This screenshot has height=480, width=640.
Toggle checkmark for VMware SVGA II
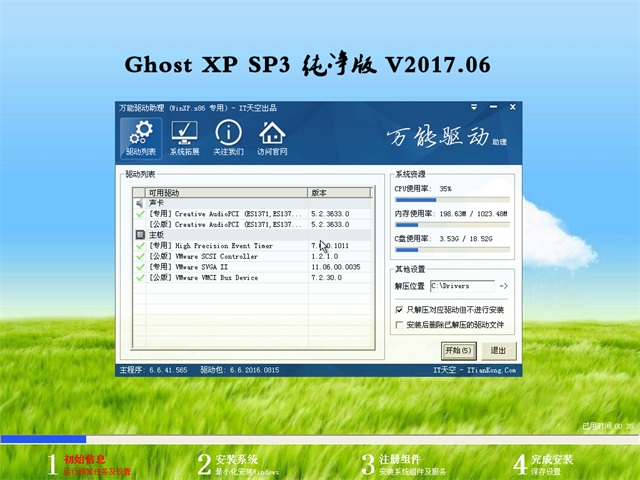point(140,267)
